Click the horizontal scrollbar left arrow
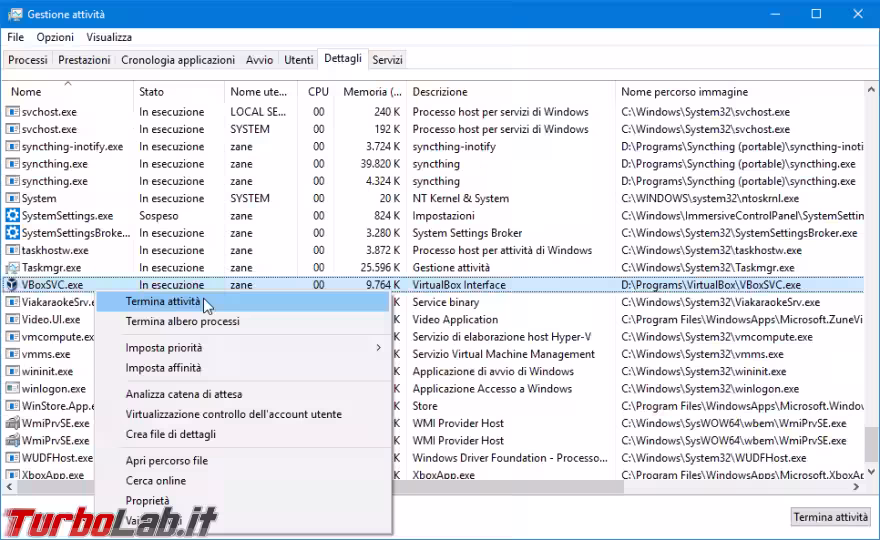This screenshot has width=880, height=540. click(9, 487)
